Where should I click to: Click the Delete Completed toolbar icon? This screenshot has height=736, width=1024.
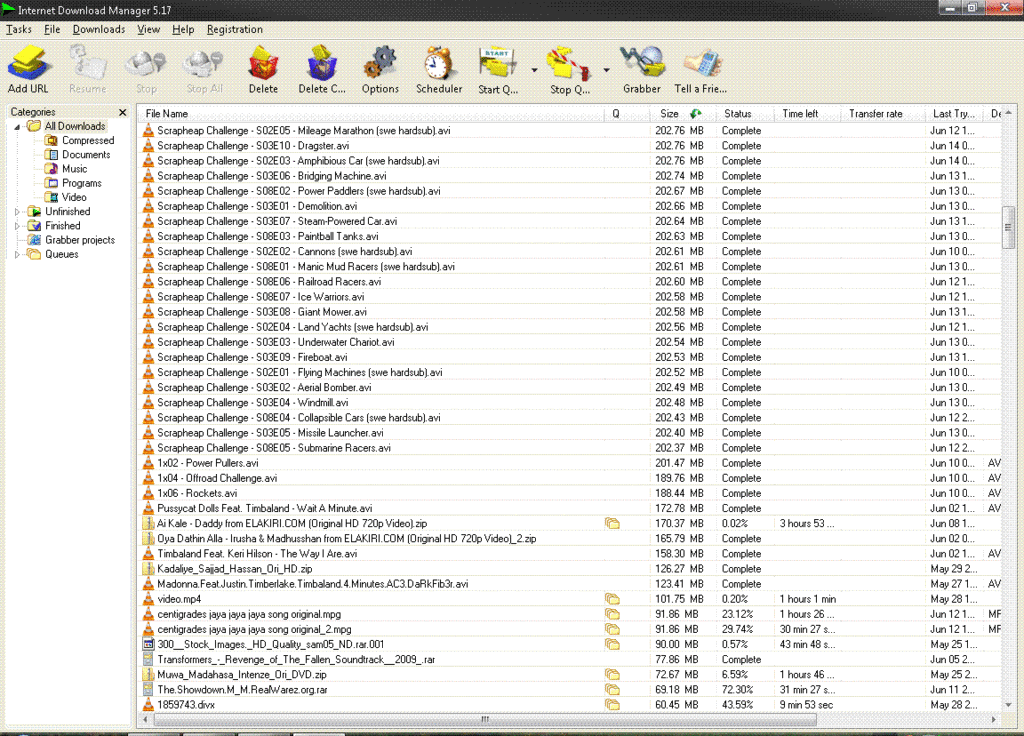coord(322,69)
